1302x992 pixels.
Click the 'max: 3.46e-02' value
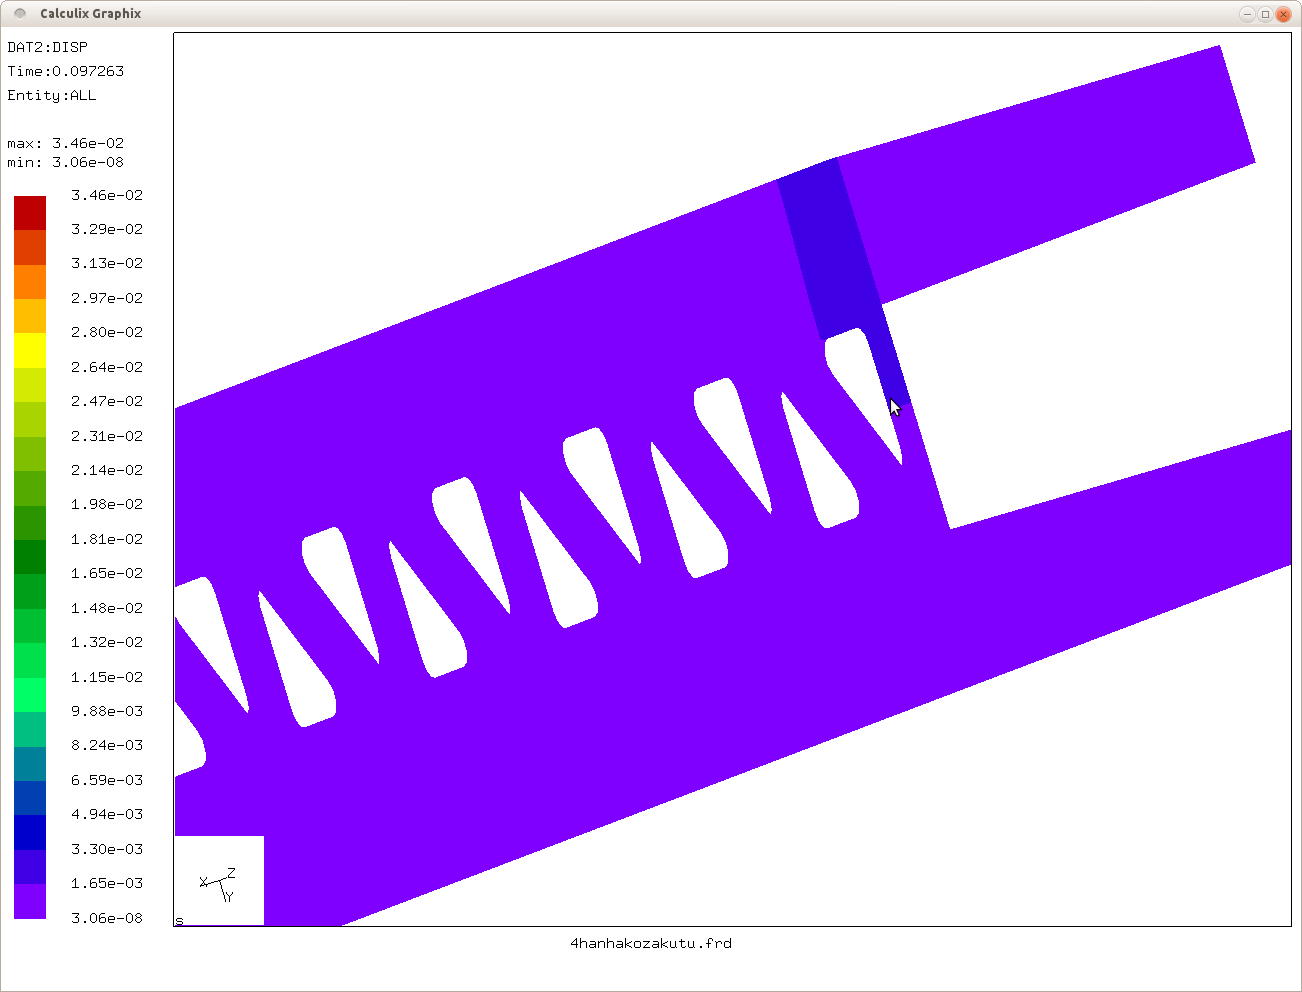click(65, 143)
